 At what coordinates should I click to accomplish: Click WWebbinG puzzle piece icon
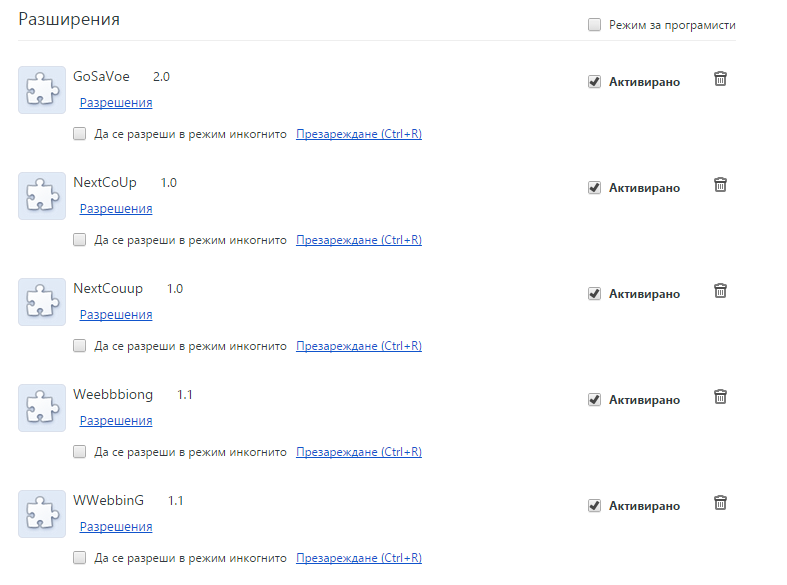coord(42,514)
